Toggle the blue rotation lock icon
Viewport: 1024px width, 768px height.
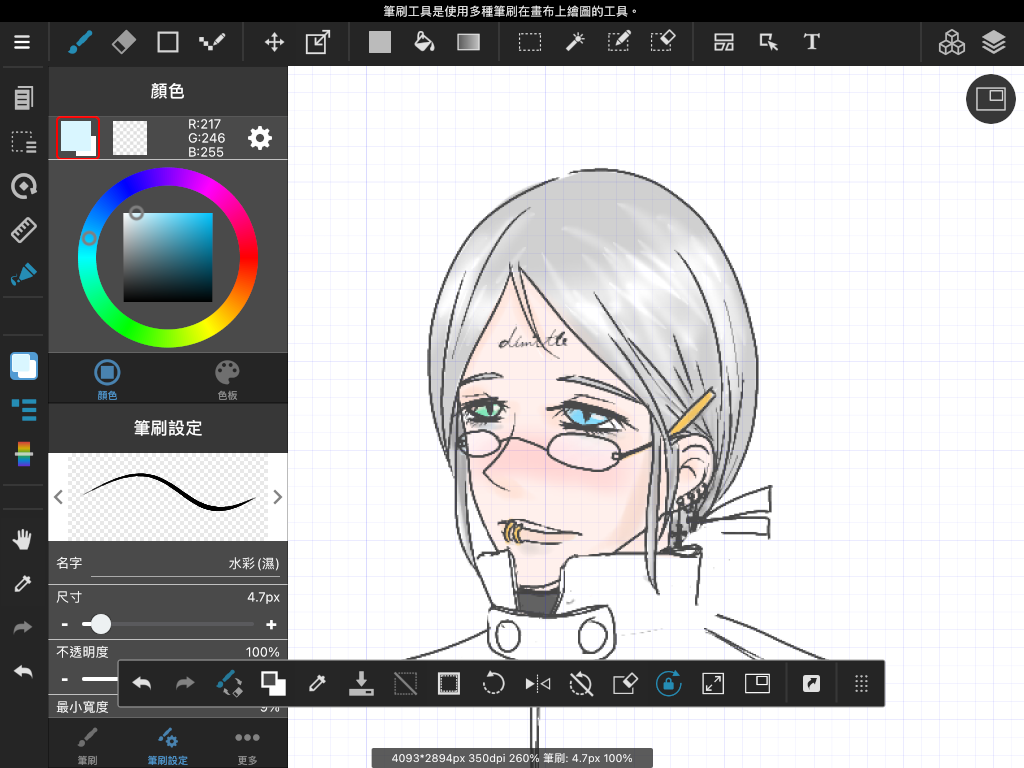(x=669, y=684)
